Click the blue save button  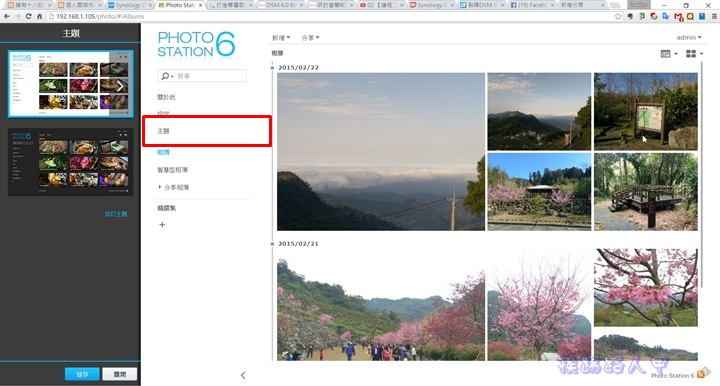point(82,375)
